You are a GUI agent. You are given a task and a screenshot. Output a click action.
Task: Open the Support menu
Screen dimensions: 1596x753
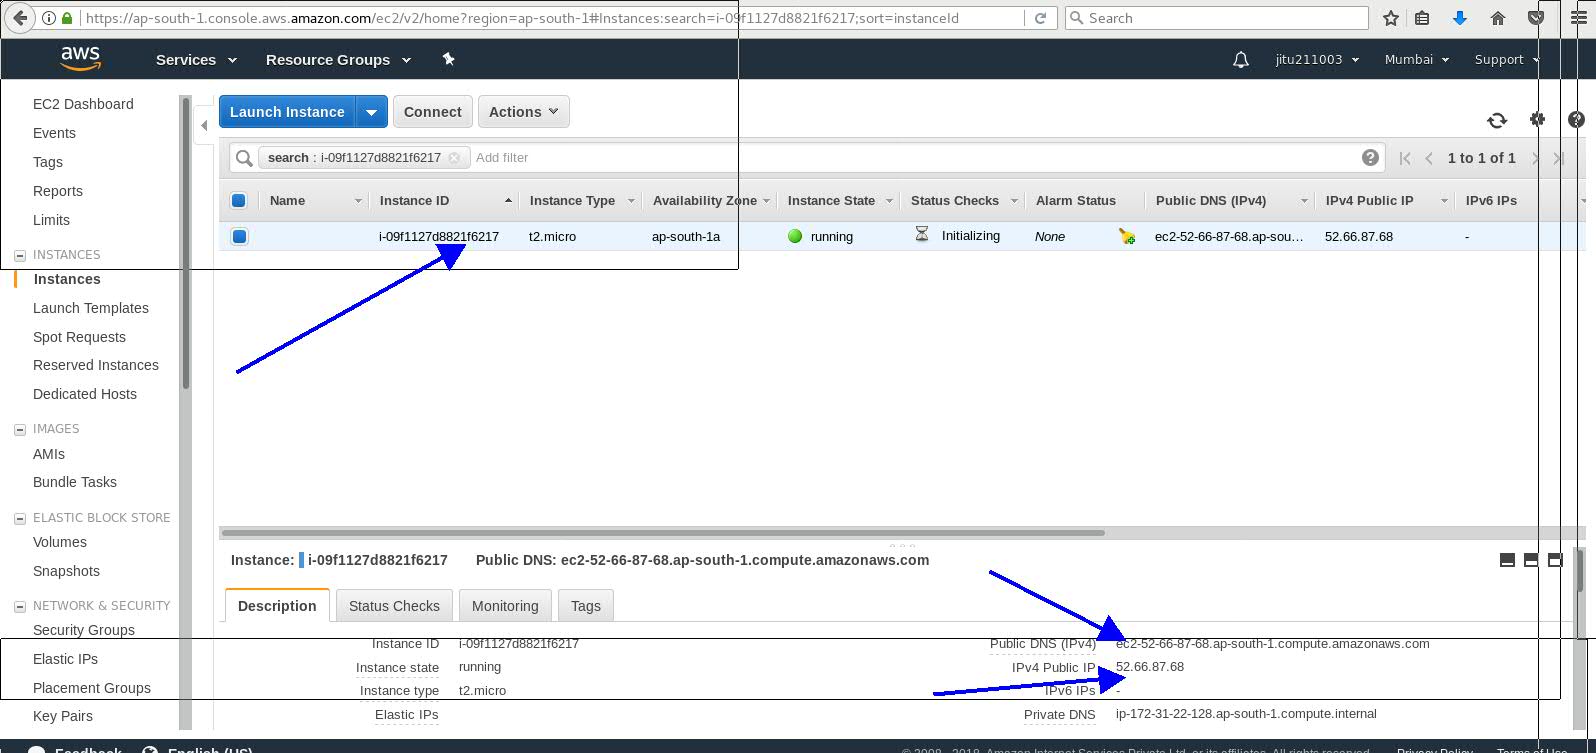coord(1506,60)
